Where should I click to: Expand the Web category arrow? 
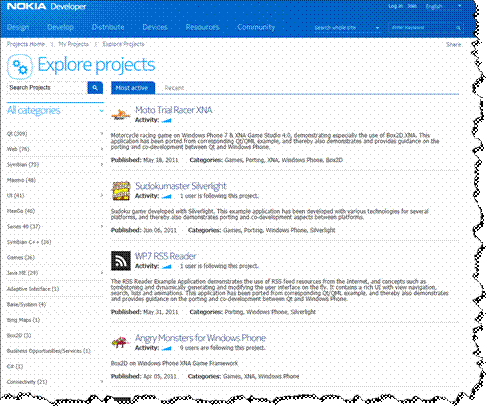coord(102,149)
